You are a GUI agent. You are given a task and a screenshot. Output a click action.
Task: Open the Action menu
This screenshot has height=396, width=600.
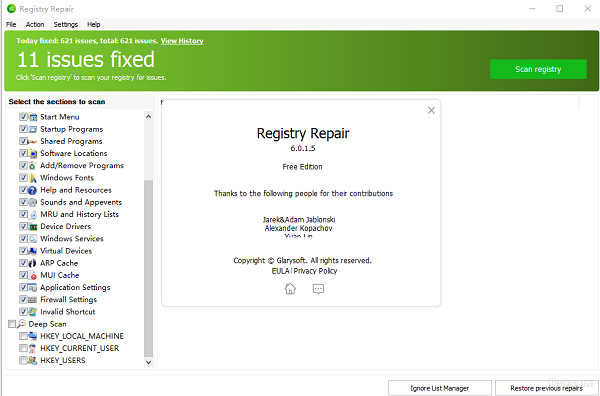click(35, 24)
